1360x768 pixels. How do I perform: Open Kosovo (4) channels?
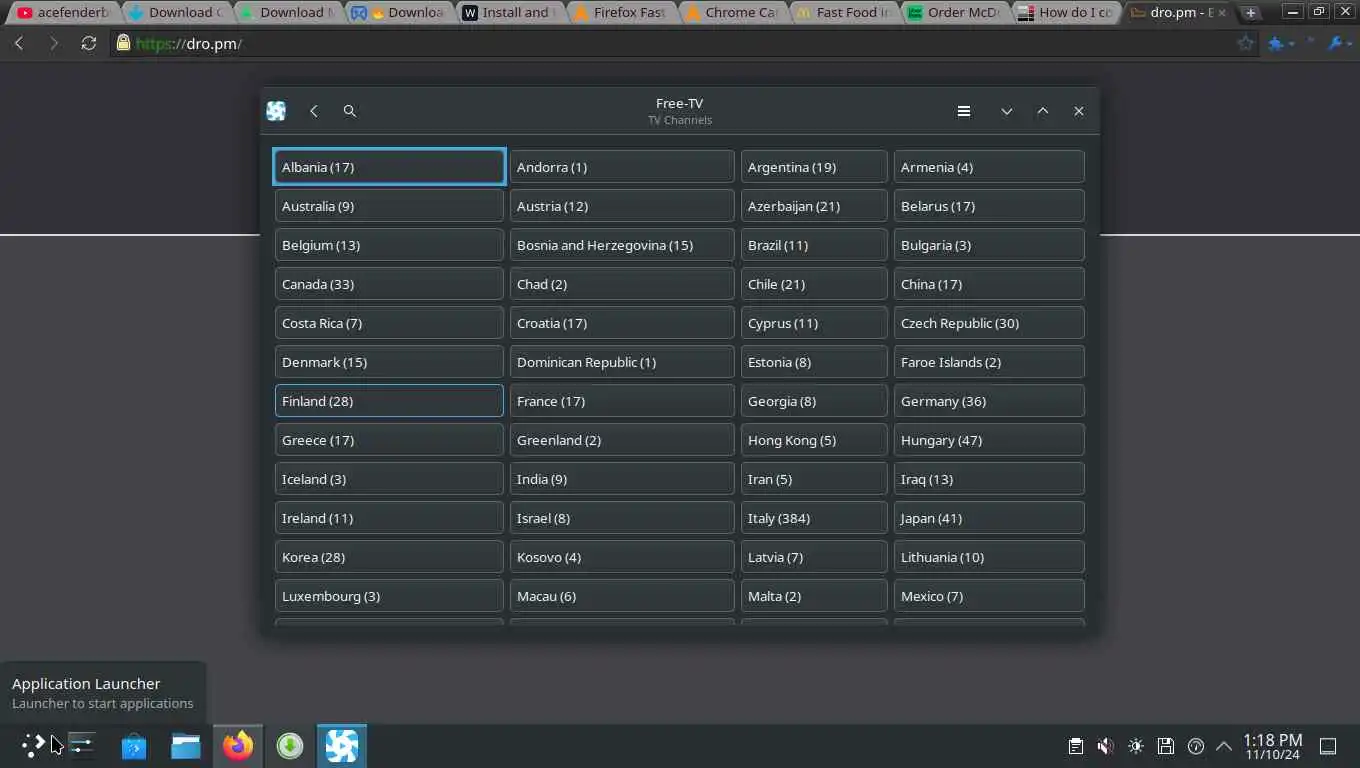click(x=622, y=557)
